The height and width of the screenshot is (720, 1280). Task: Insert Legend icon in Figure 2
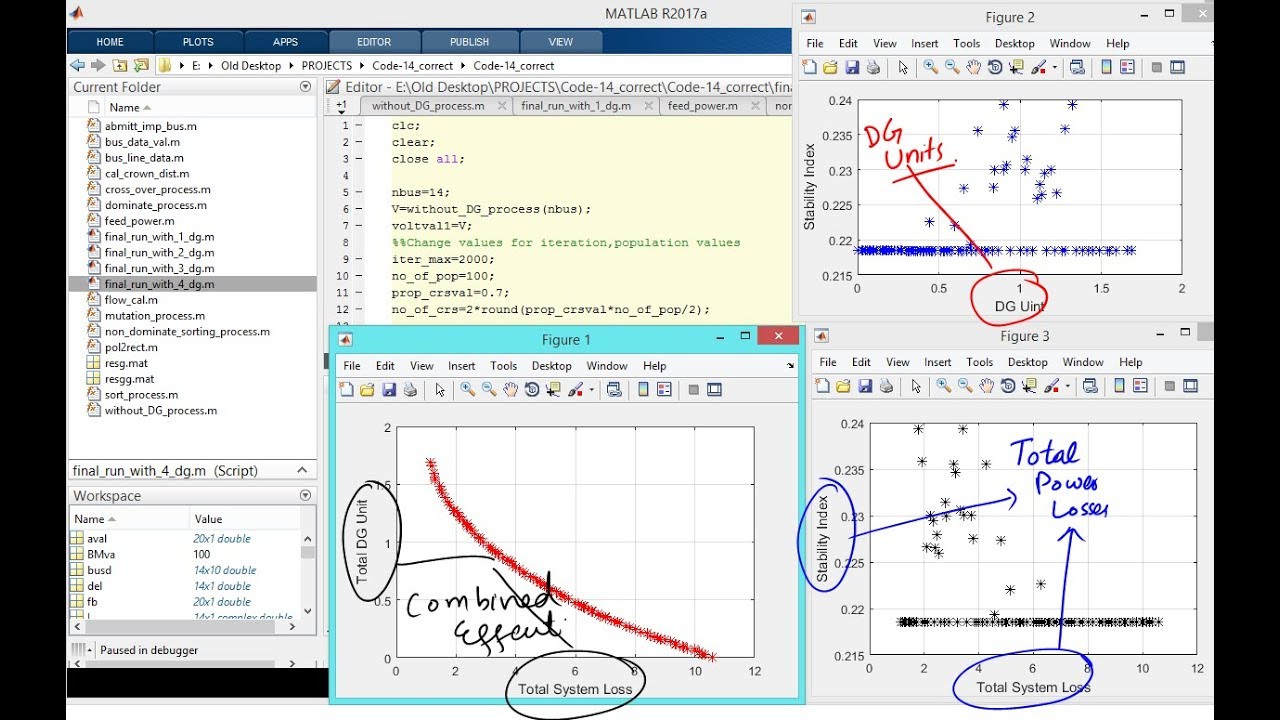click(x=1127, y=67)
